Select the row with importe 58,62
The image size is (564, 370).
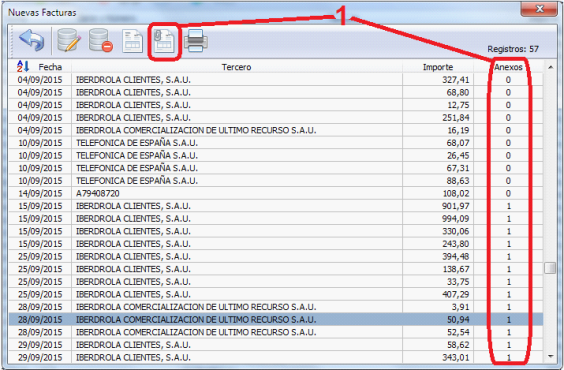pos(276,344)
